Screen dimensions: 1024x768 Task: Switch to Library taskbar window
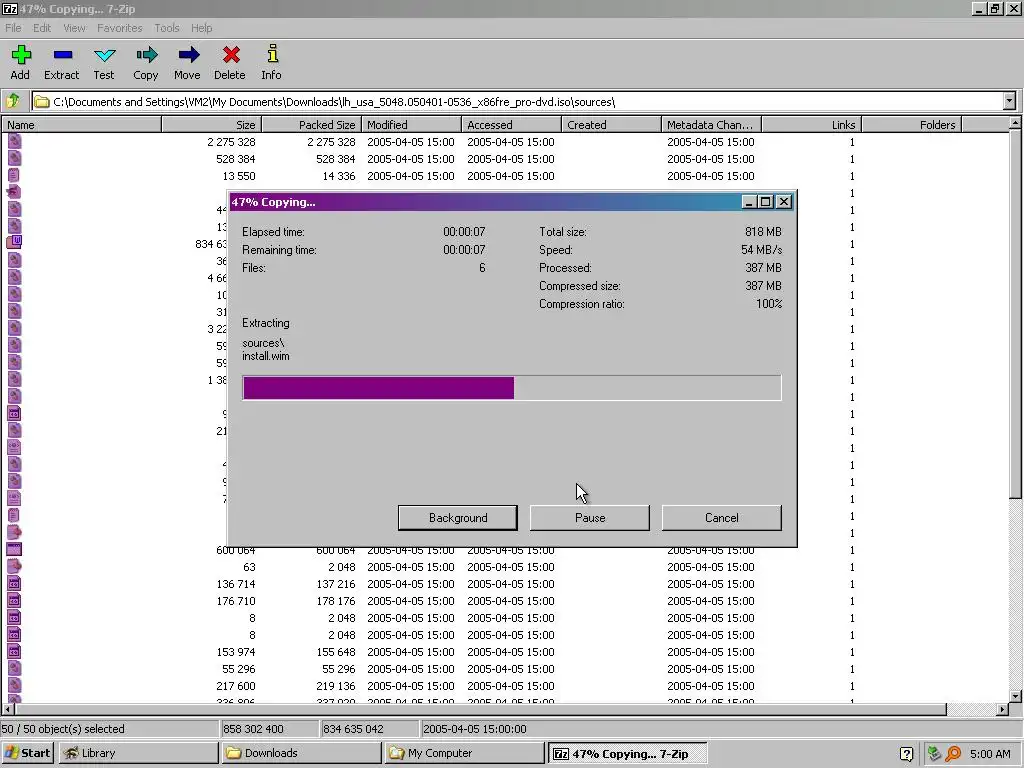pyautogui.click(x=138, y=753)
